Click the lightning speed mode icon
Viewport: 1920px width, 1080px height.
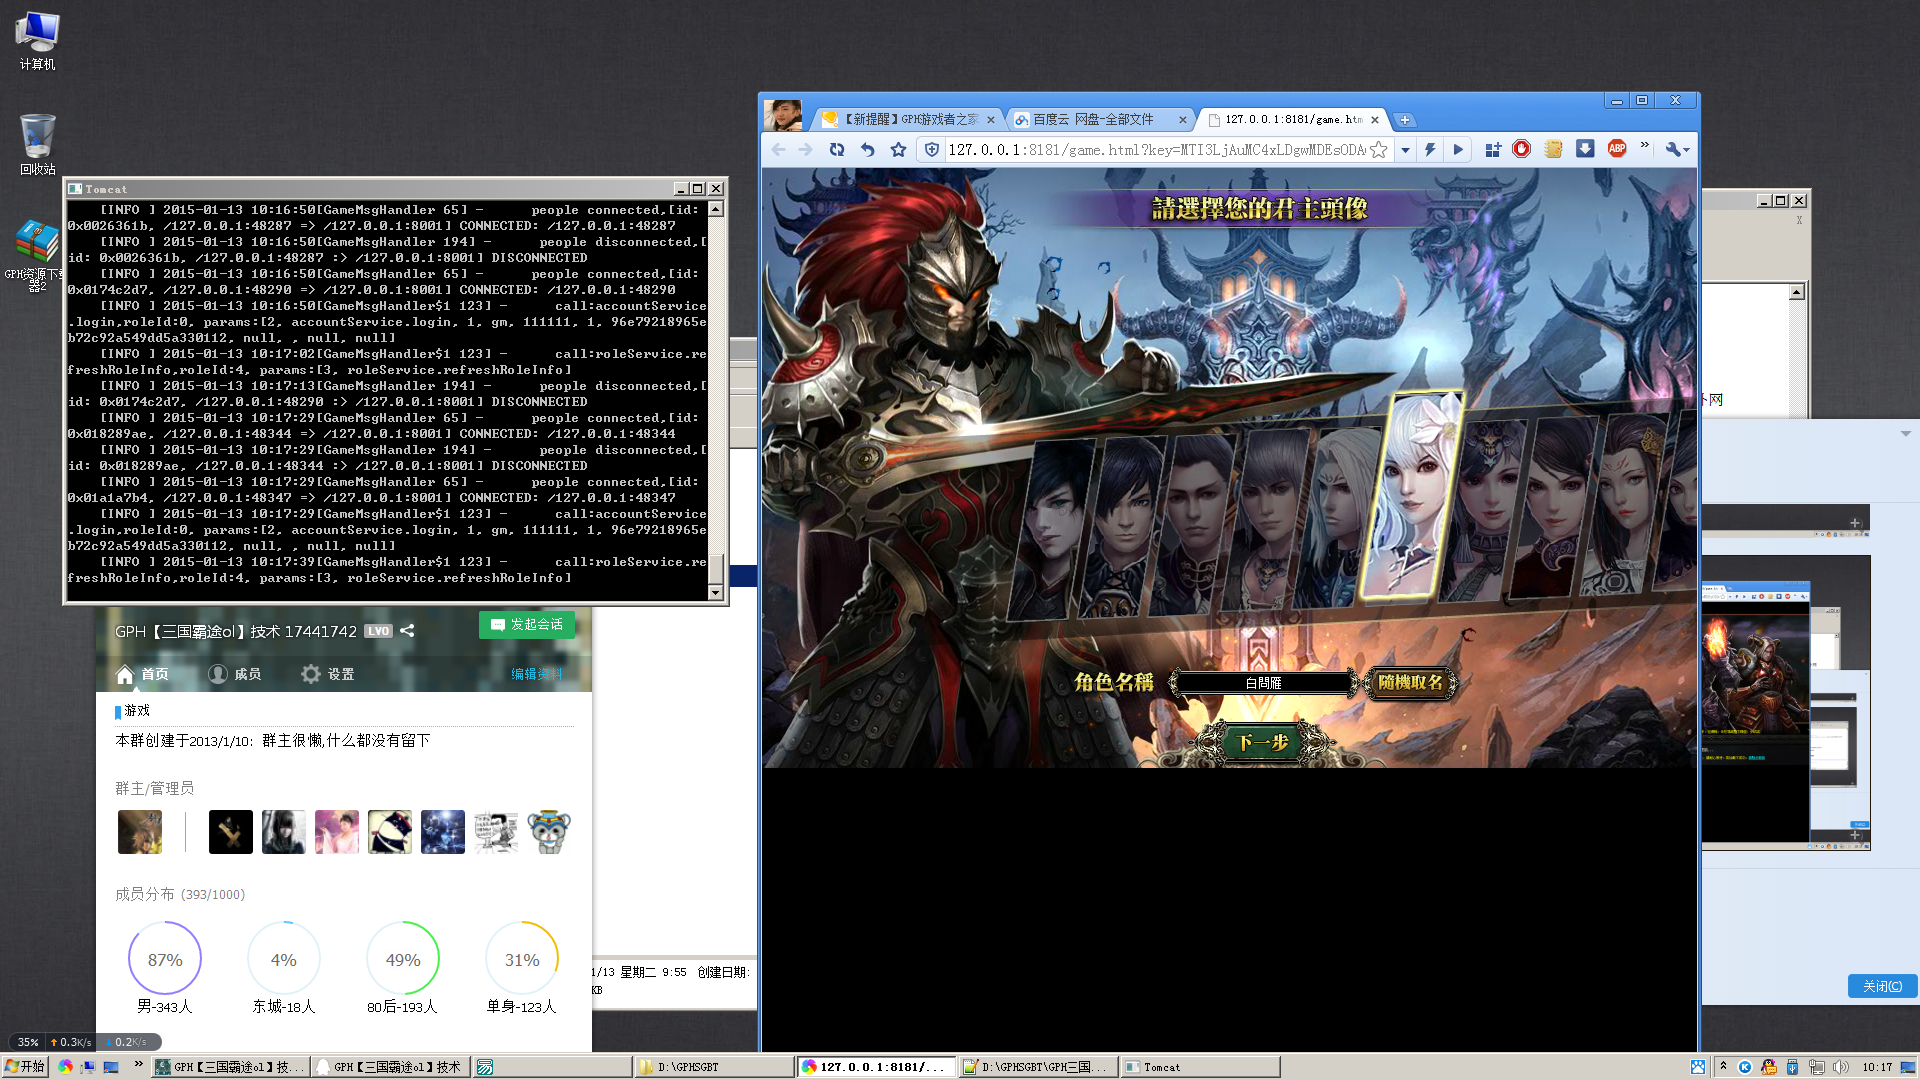pos(1430,150)
